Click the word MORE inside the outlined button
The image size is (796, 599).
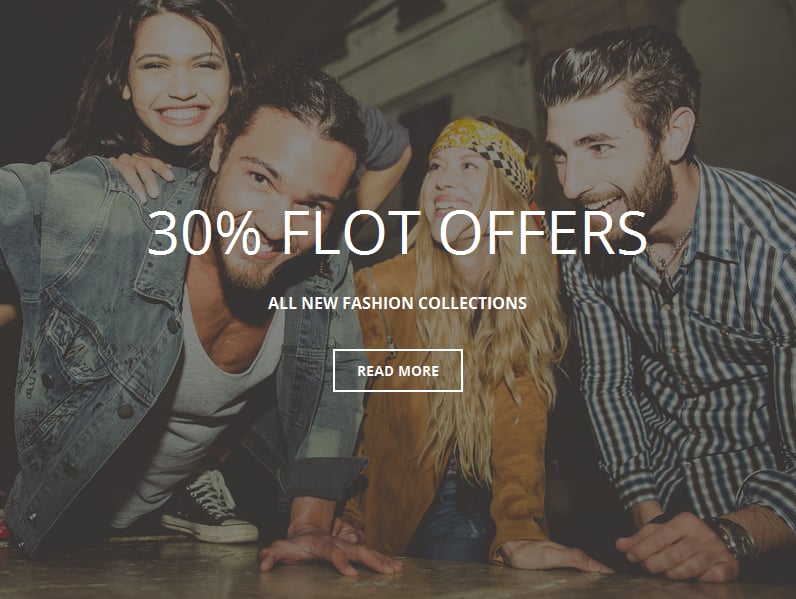click(x=418, y=371)
